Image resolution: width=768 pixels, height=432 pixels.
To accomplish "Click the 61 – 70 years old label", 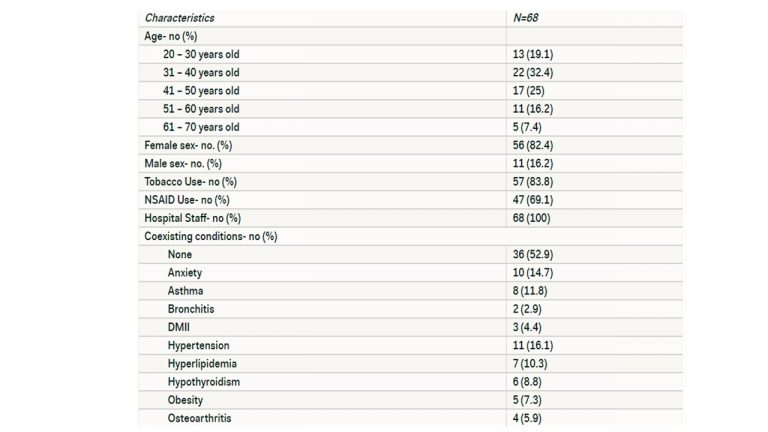I will [x=201, y=127].
